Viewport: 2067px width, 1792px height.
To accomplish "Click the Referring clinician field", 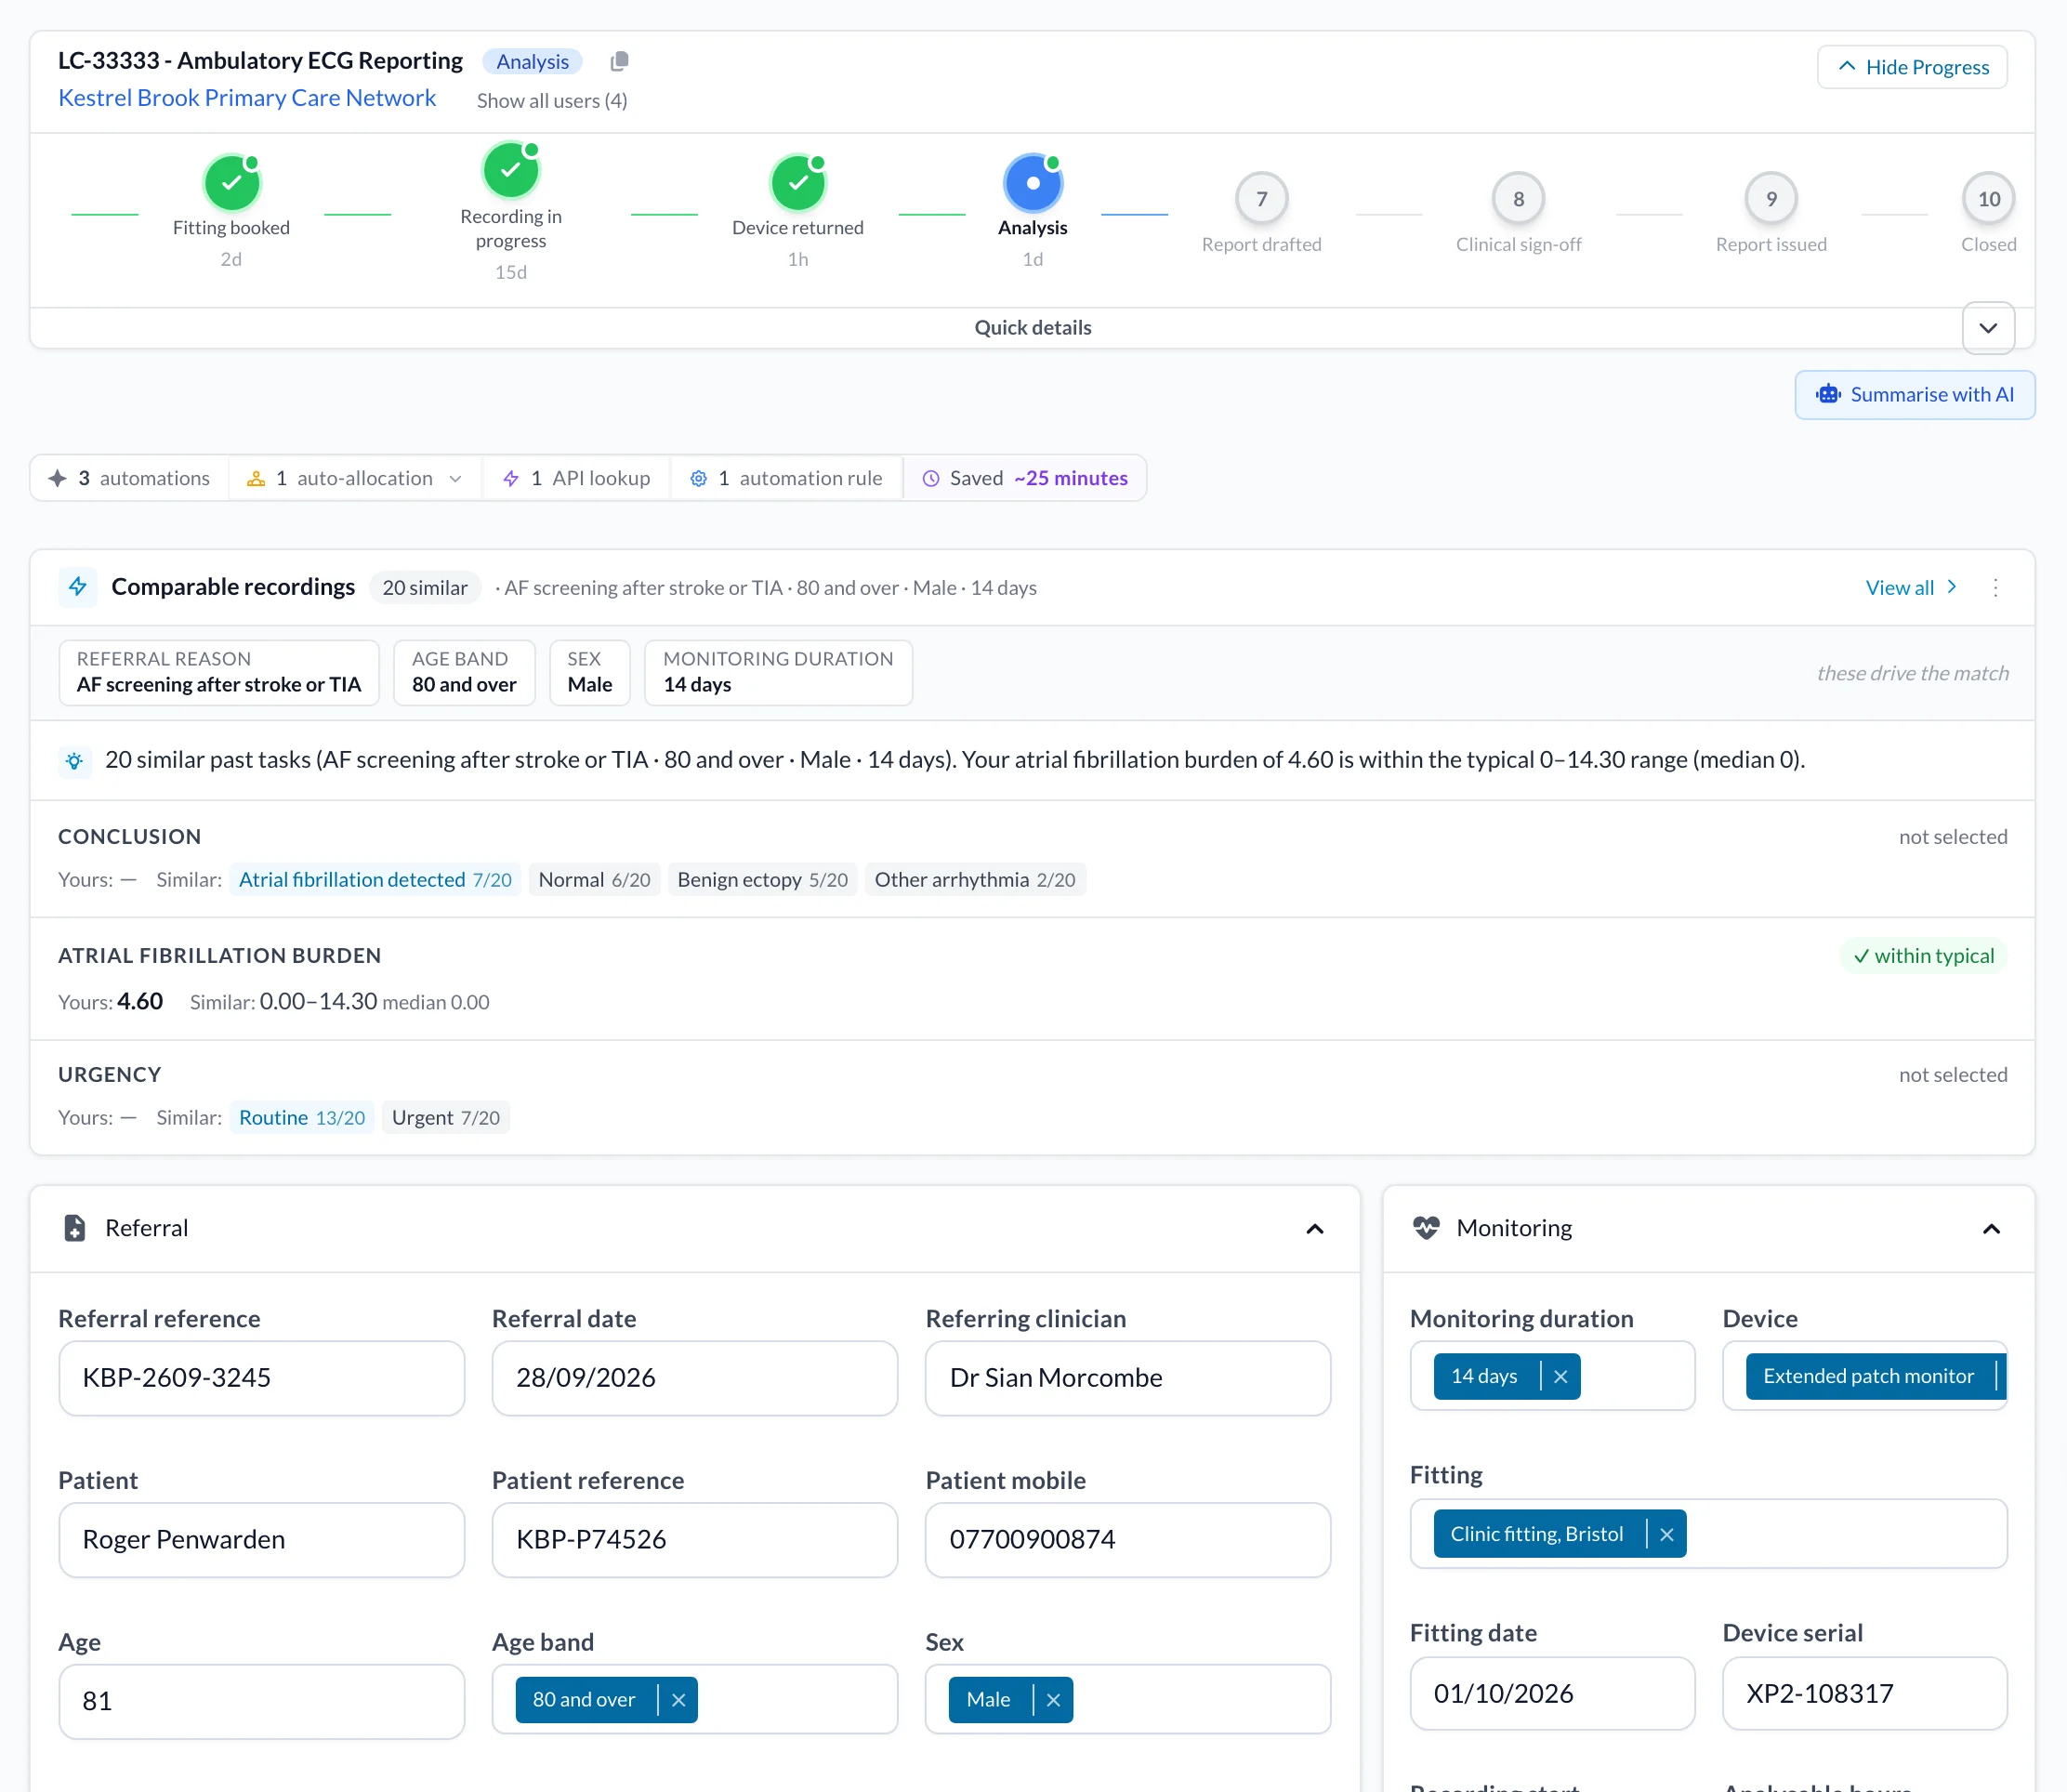I will pos(1128,1378).
